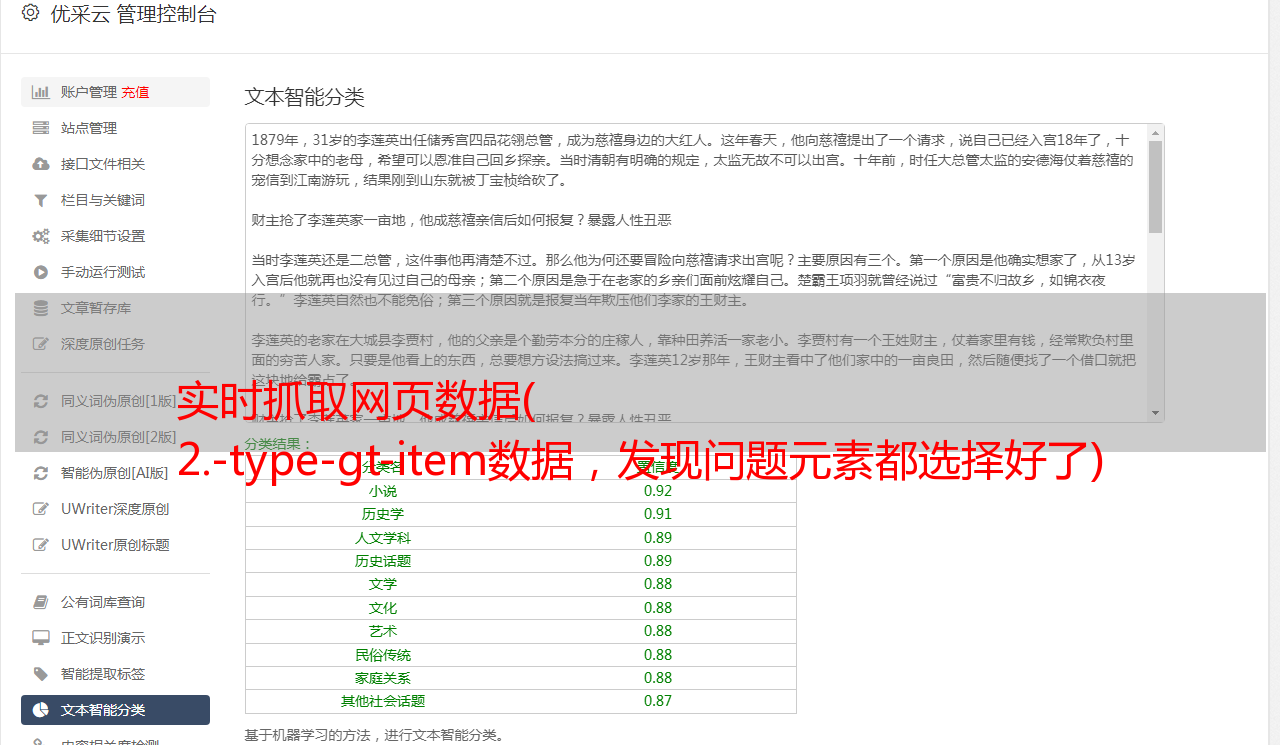Click the 0.91 confidence value
Viewport: 1280px width, 745px height.
coord(658,514)
